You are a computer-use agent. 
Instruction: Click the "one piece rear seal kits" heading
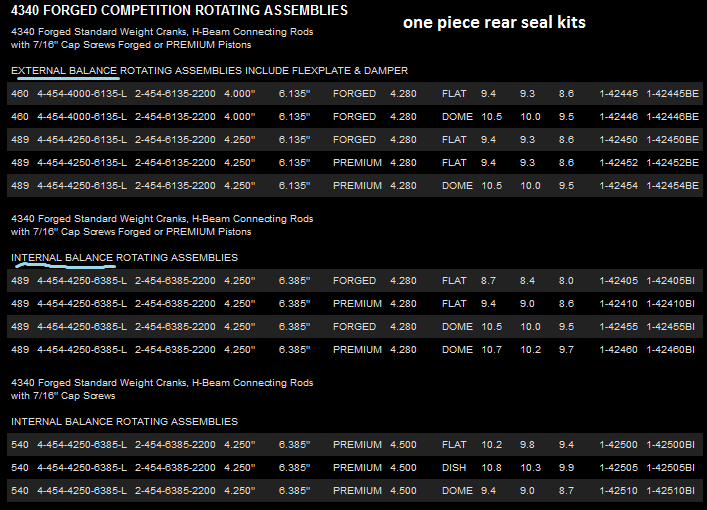point(494,22)
